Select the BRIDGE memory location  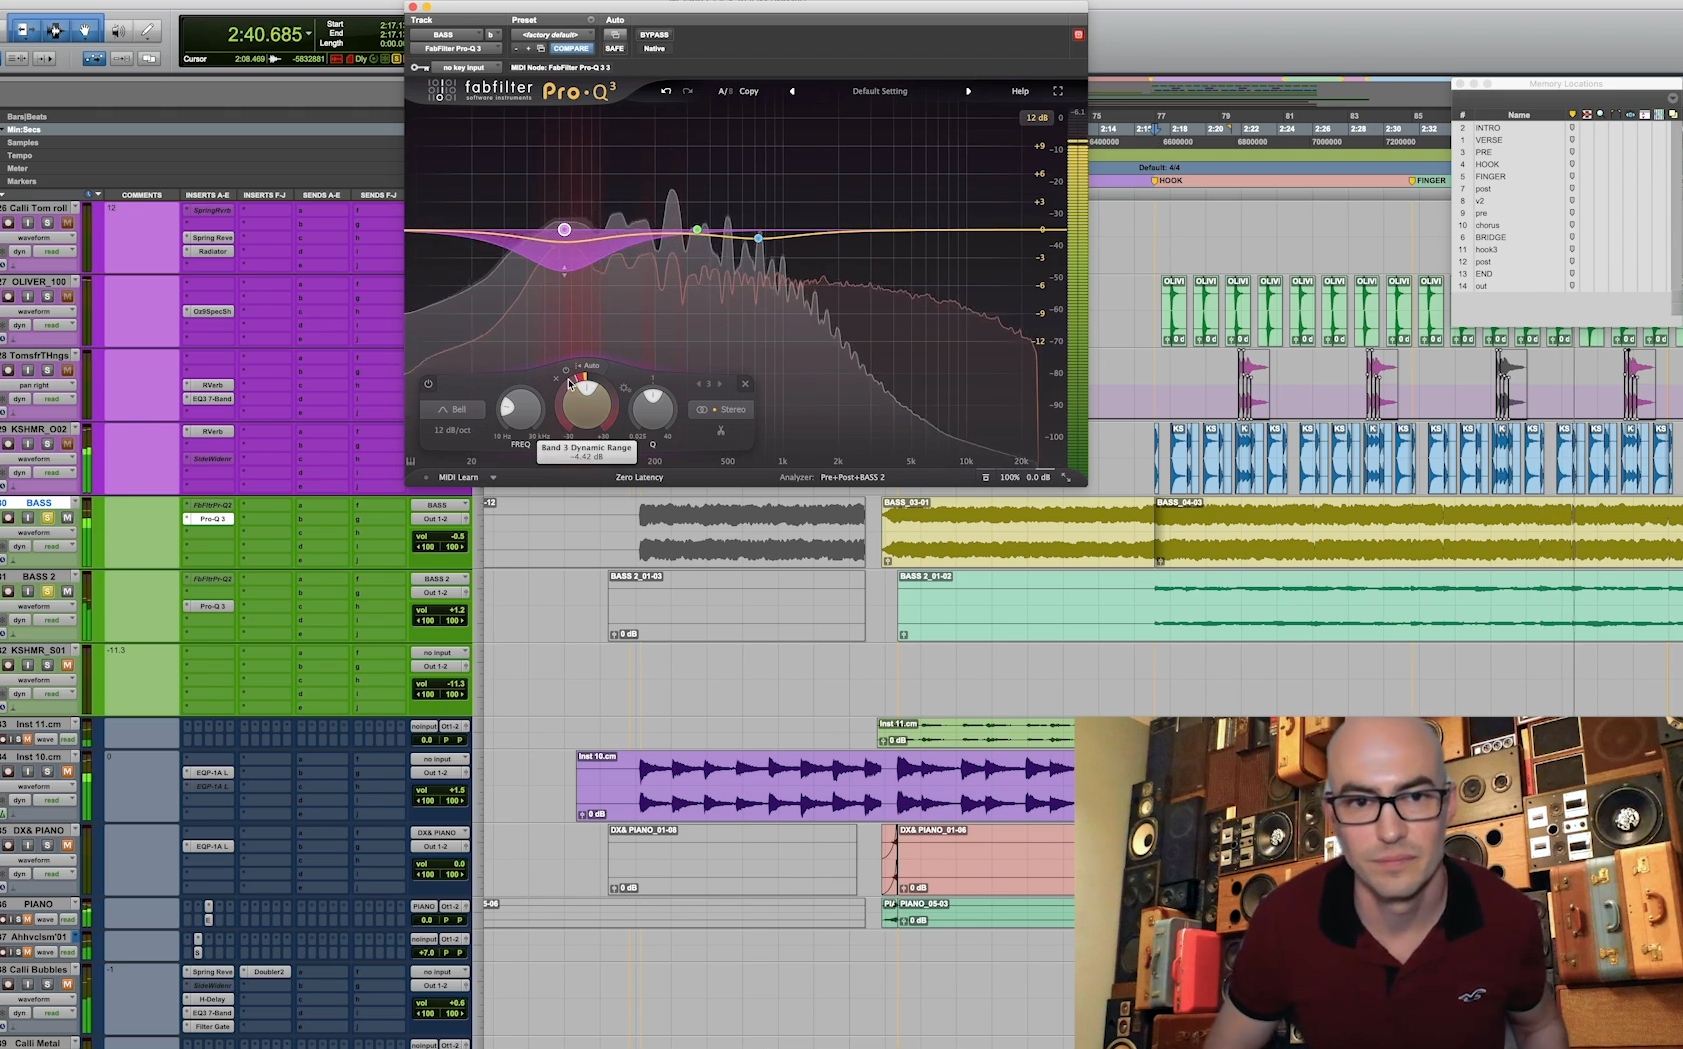click(1490, 237)
